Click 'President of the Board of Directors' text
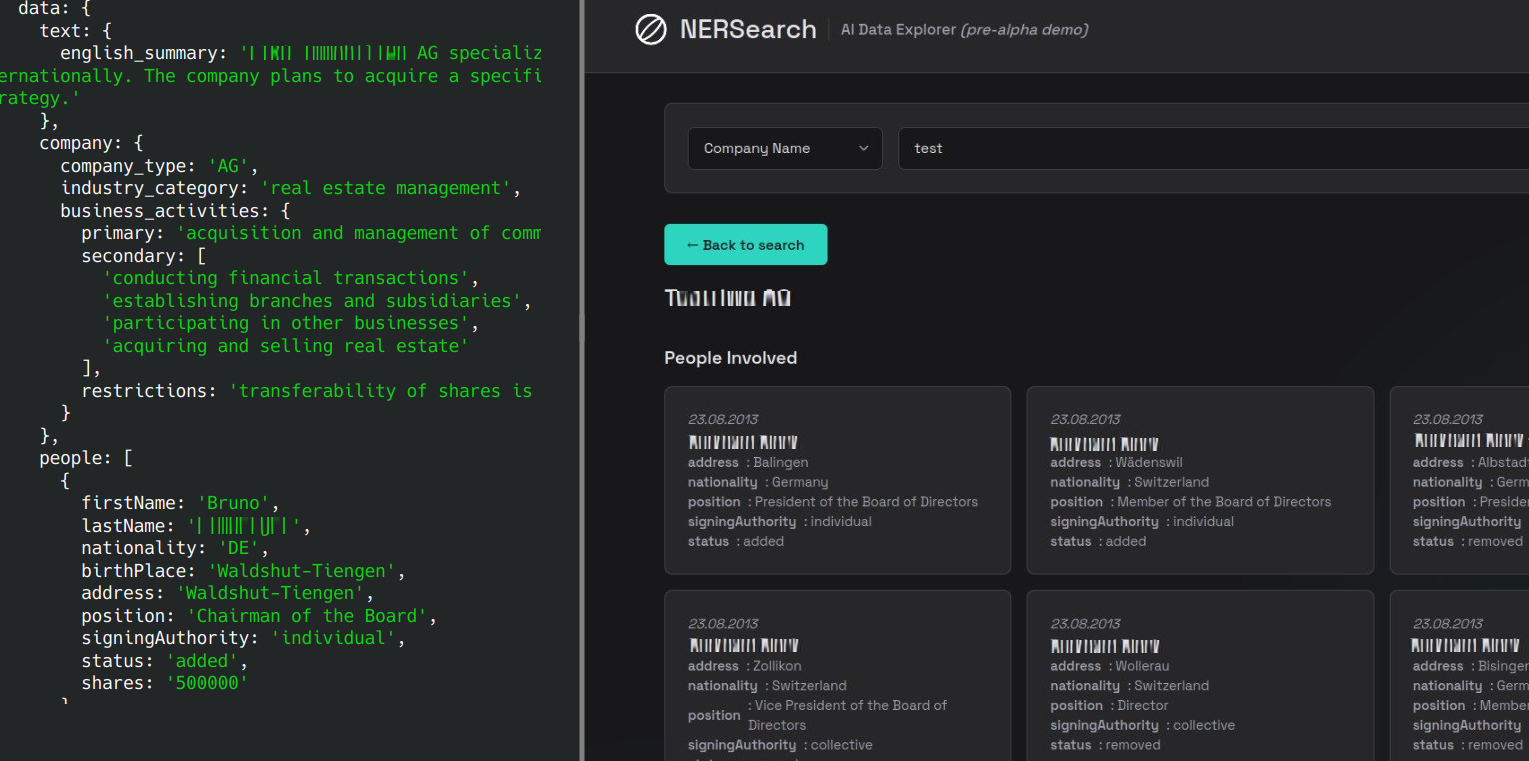Viewport: 1529px width, 761px height. (866, 502)
